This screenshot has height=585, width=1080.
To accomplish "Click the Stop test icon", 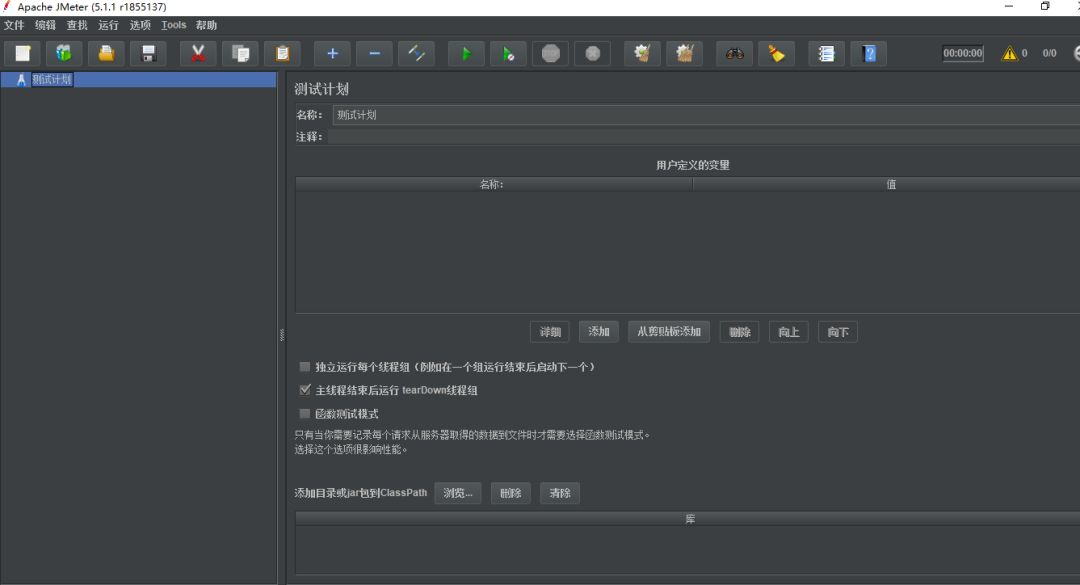I will [x=550, y=54].
